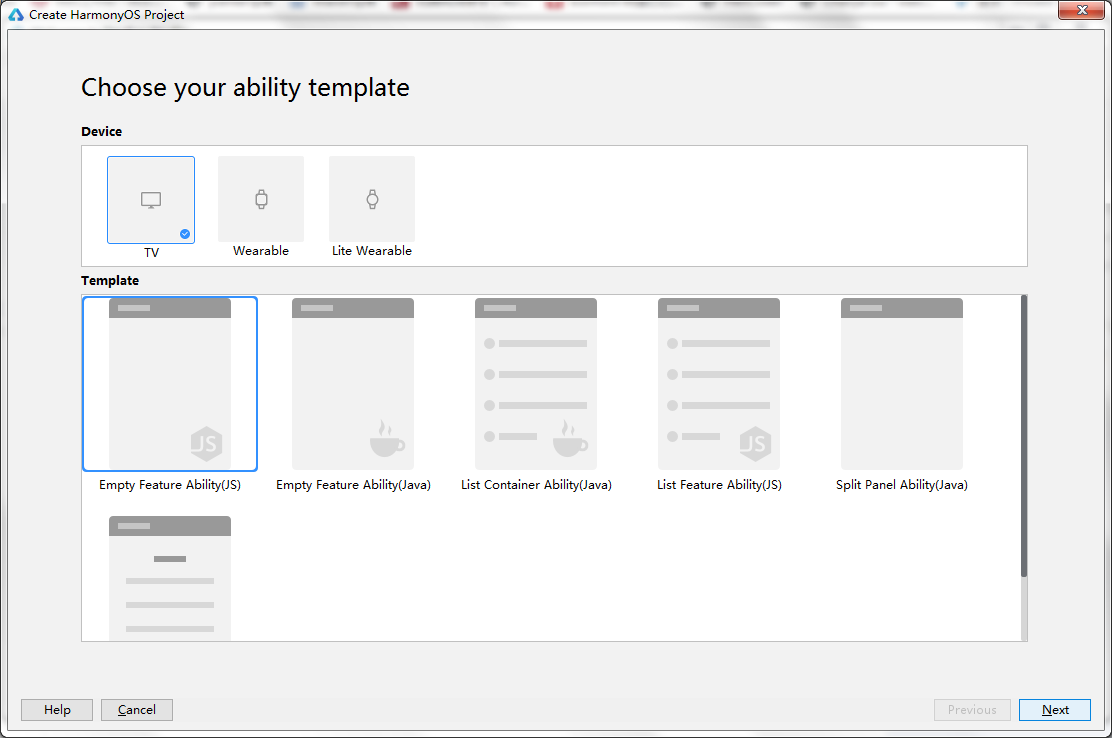The height and width of the screenshot is (738, 1112).
Task: Click the Help button
Action: [x=57, y=710]
